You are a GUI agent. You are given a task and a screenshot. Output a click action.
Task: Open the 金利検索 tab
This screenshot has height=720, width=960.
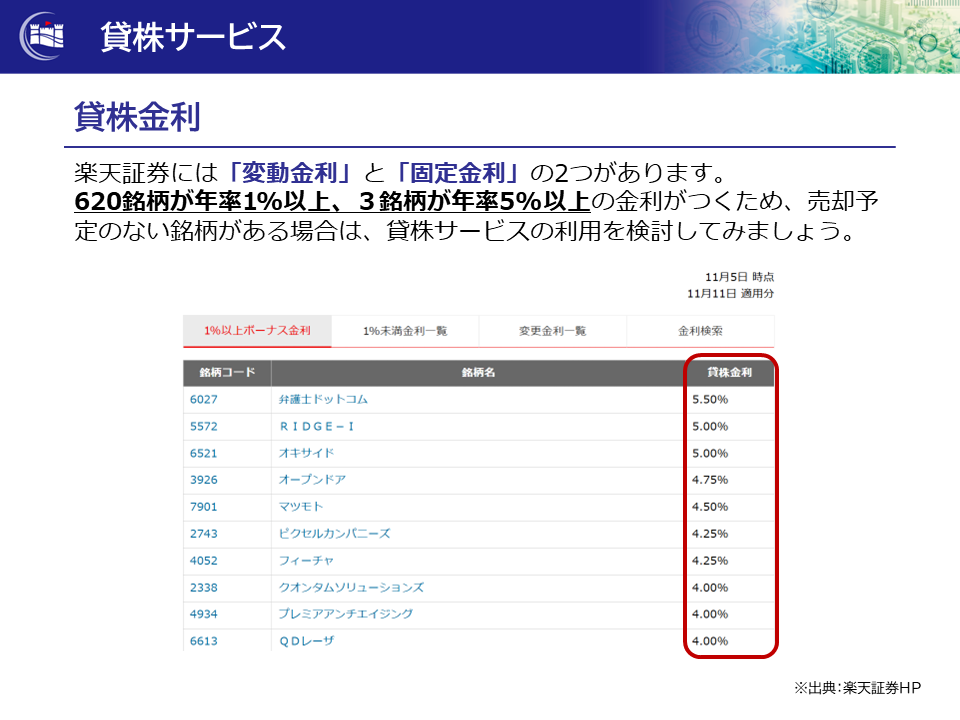(x=700, y=331)
